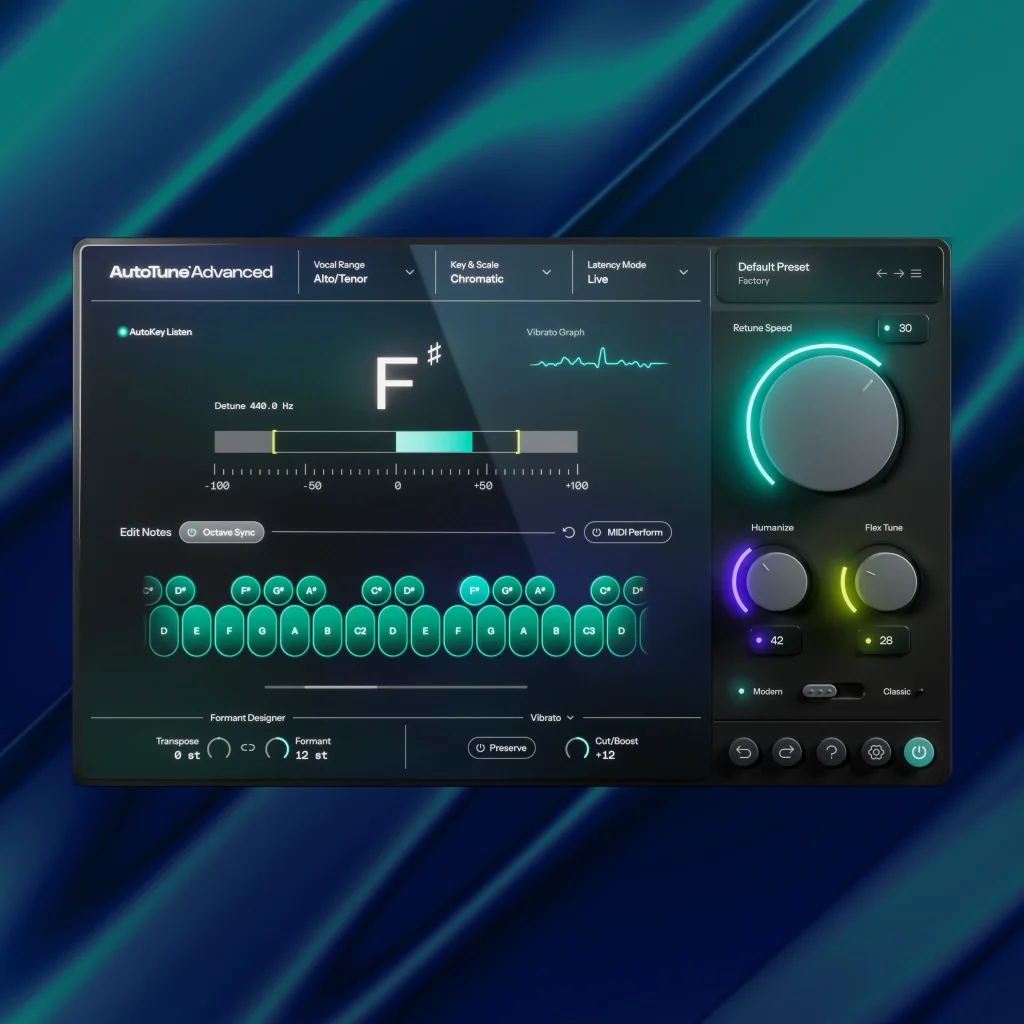The image size is (1024, 1024).
Task: Click the Flex Tune knob
Action: click(886, 581)
